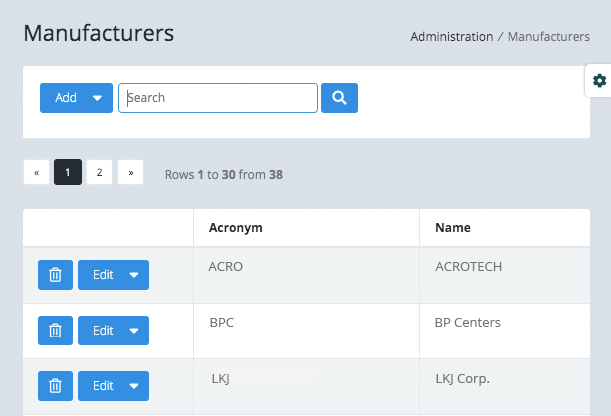Expand the Add button dropdown arrow
The height and width of the screenshot is (416, 611).
[97, 98]
